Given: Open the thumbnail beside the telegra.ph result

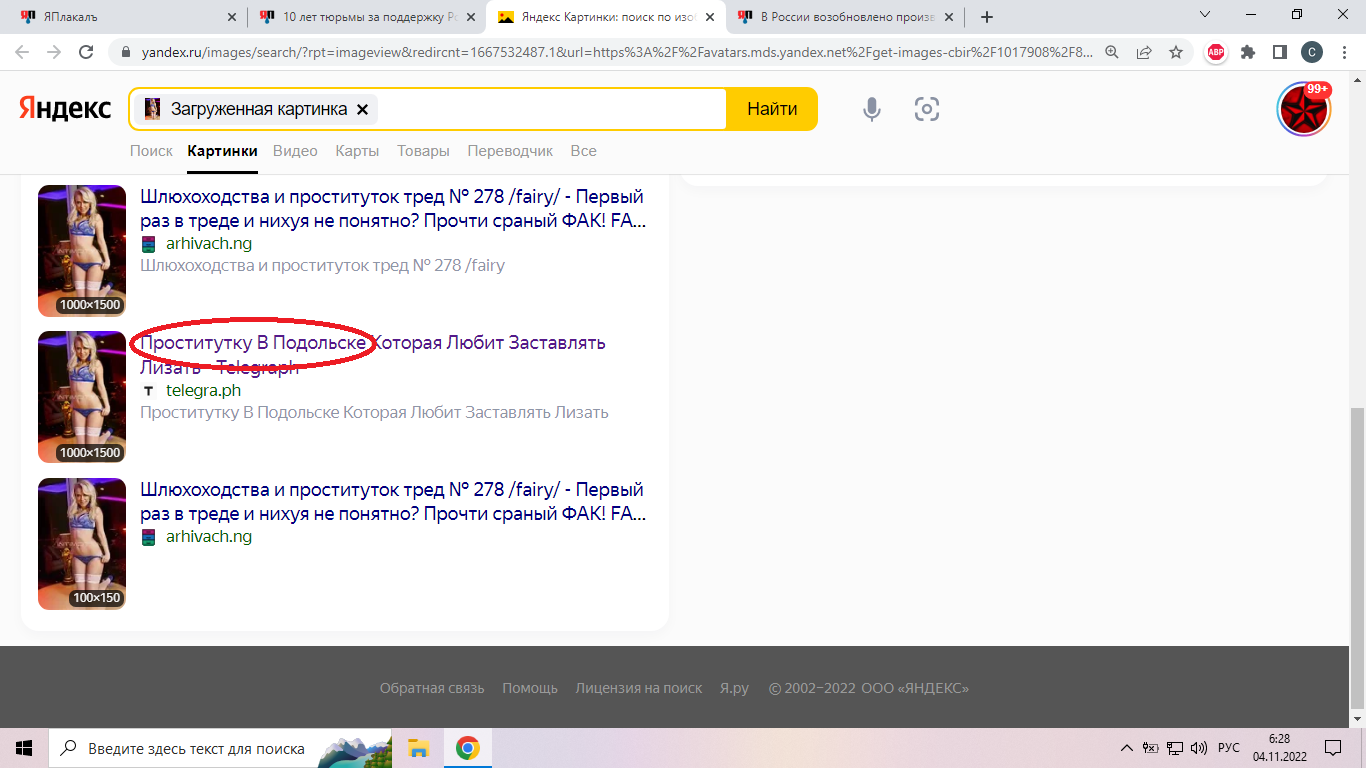Looking at the screenshot, I should coord(82,397).
